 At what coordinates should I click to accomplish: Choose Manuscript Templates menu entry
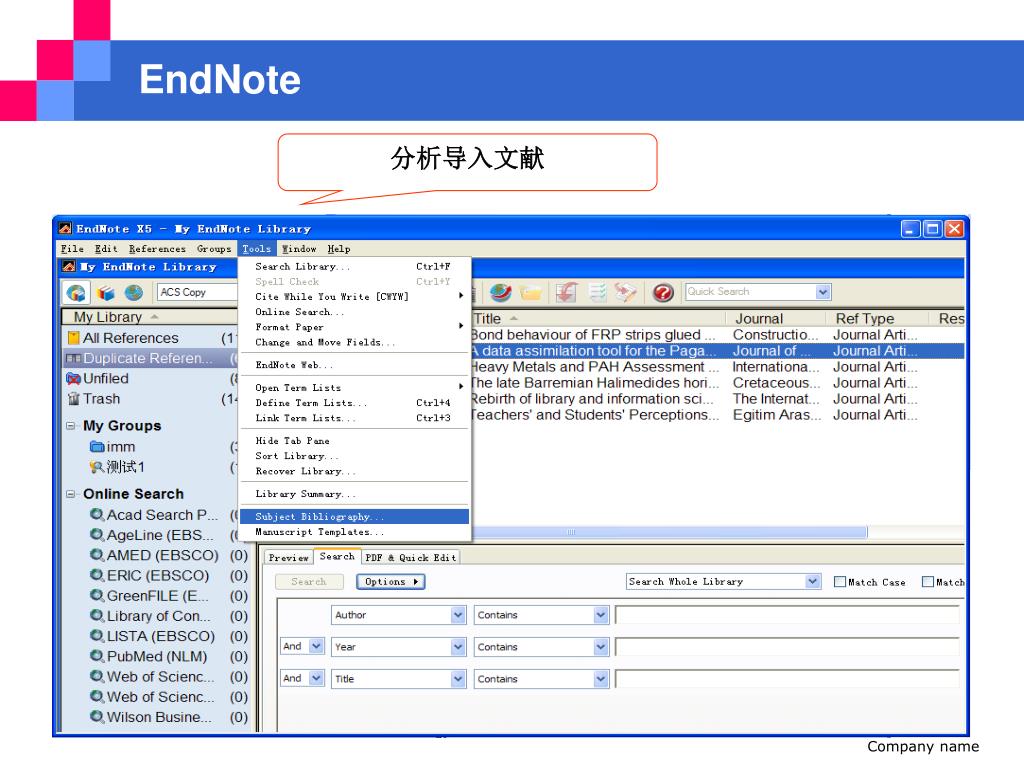pos(354,532)
